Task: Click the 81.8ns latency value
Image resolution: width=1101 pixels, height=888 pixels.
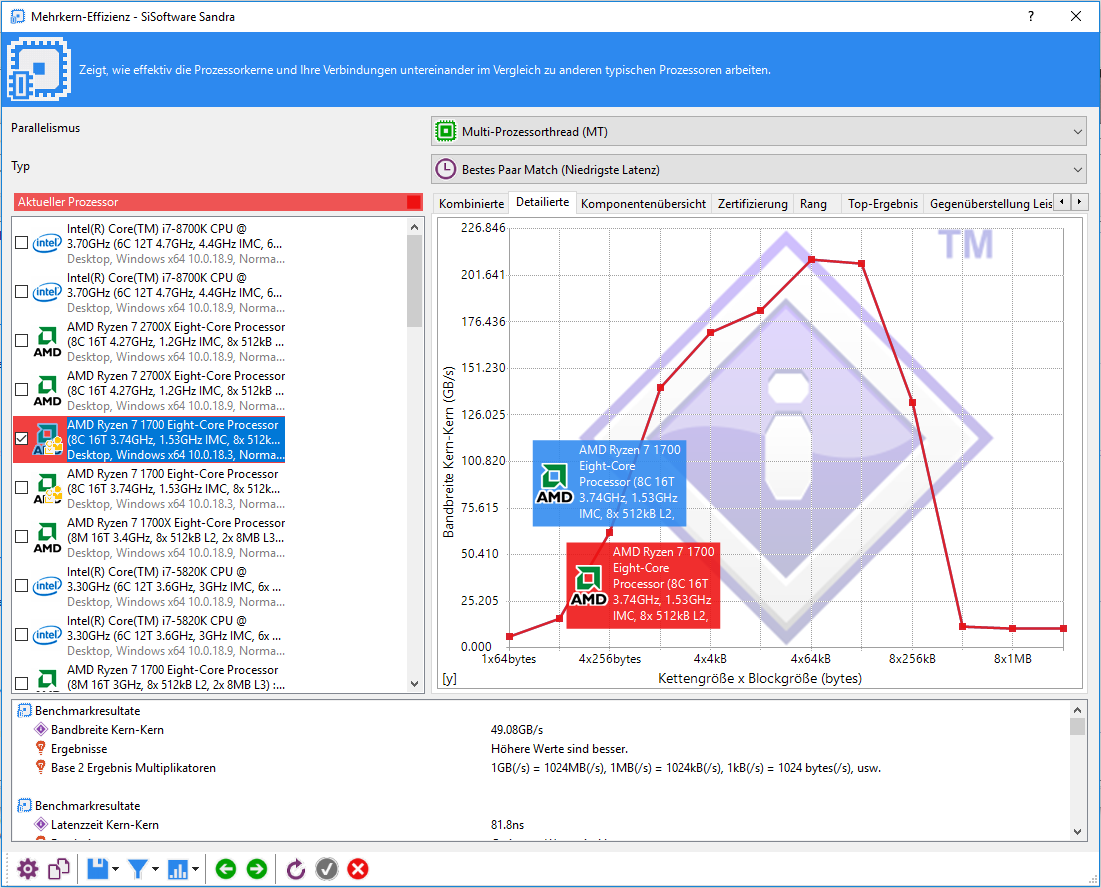Action: coord(508,824)
